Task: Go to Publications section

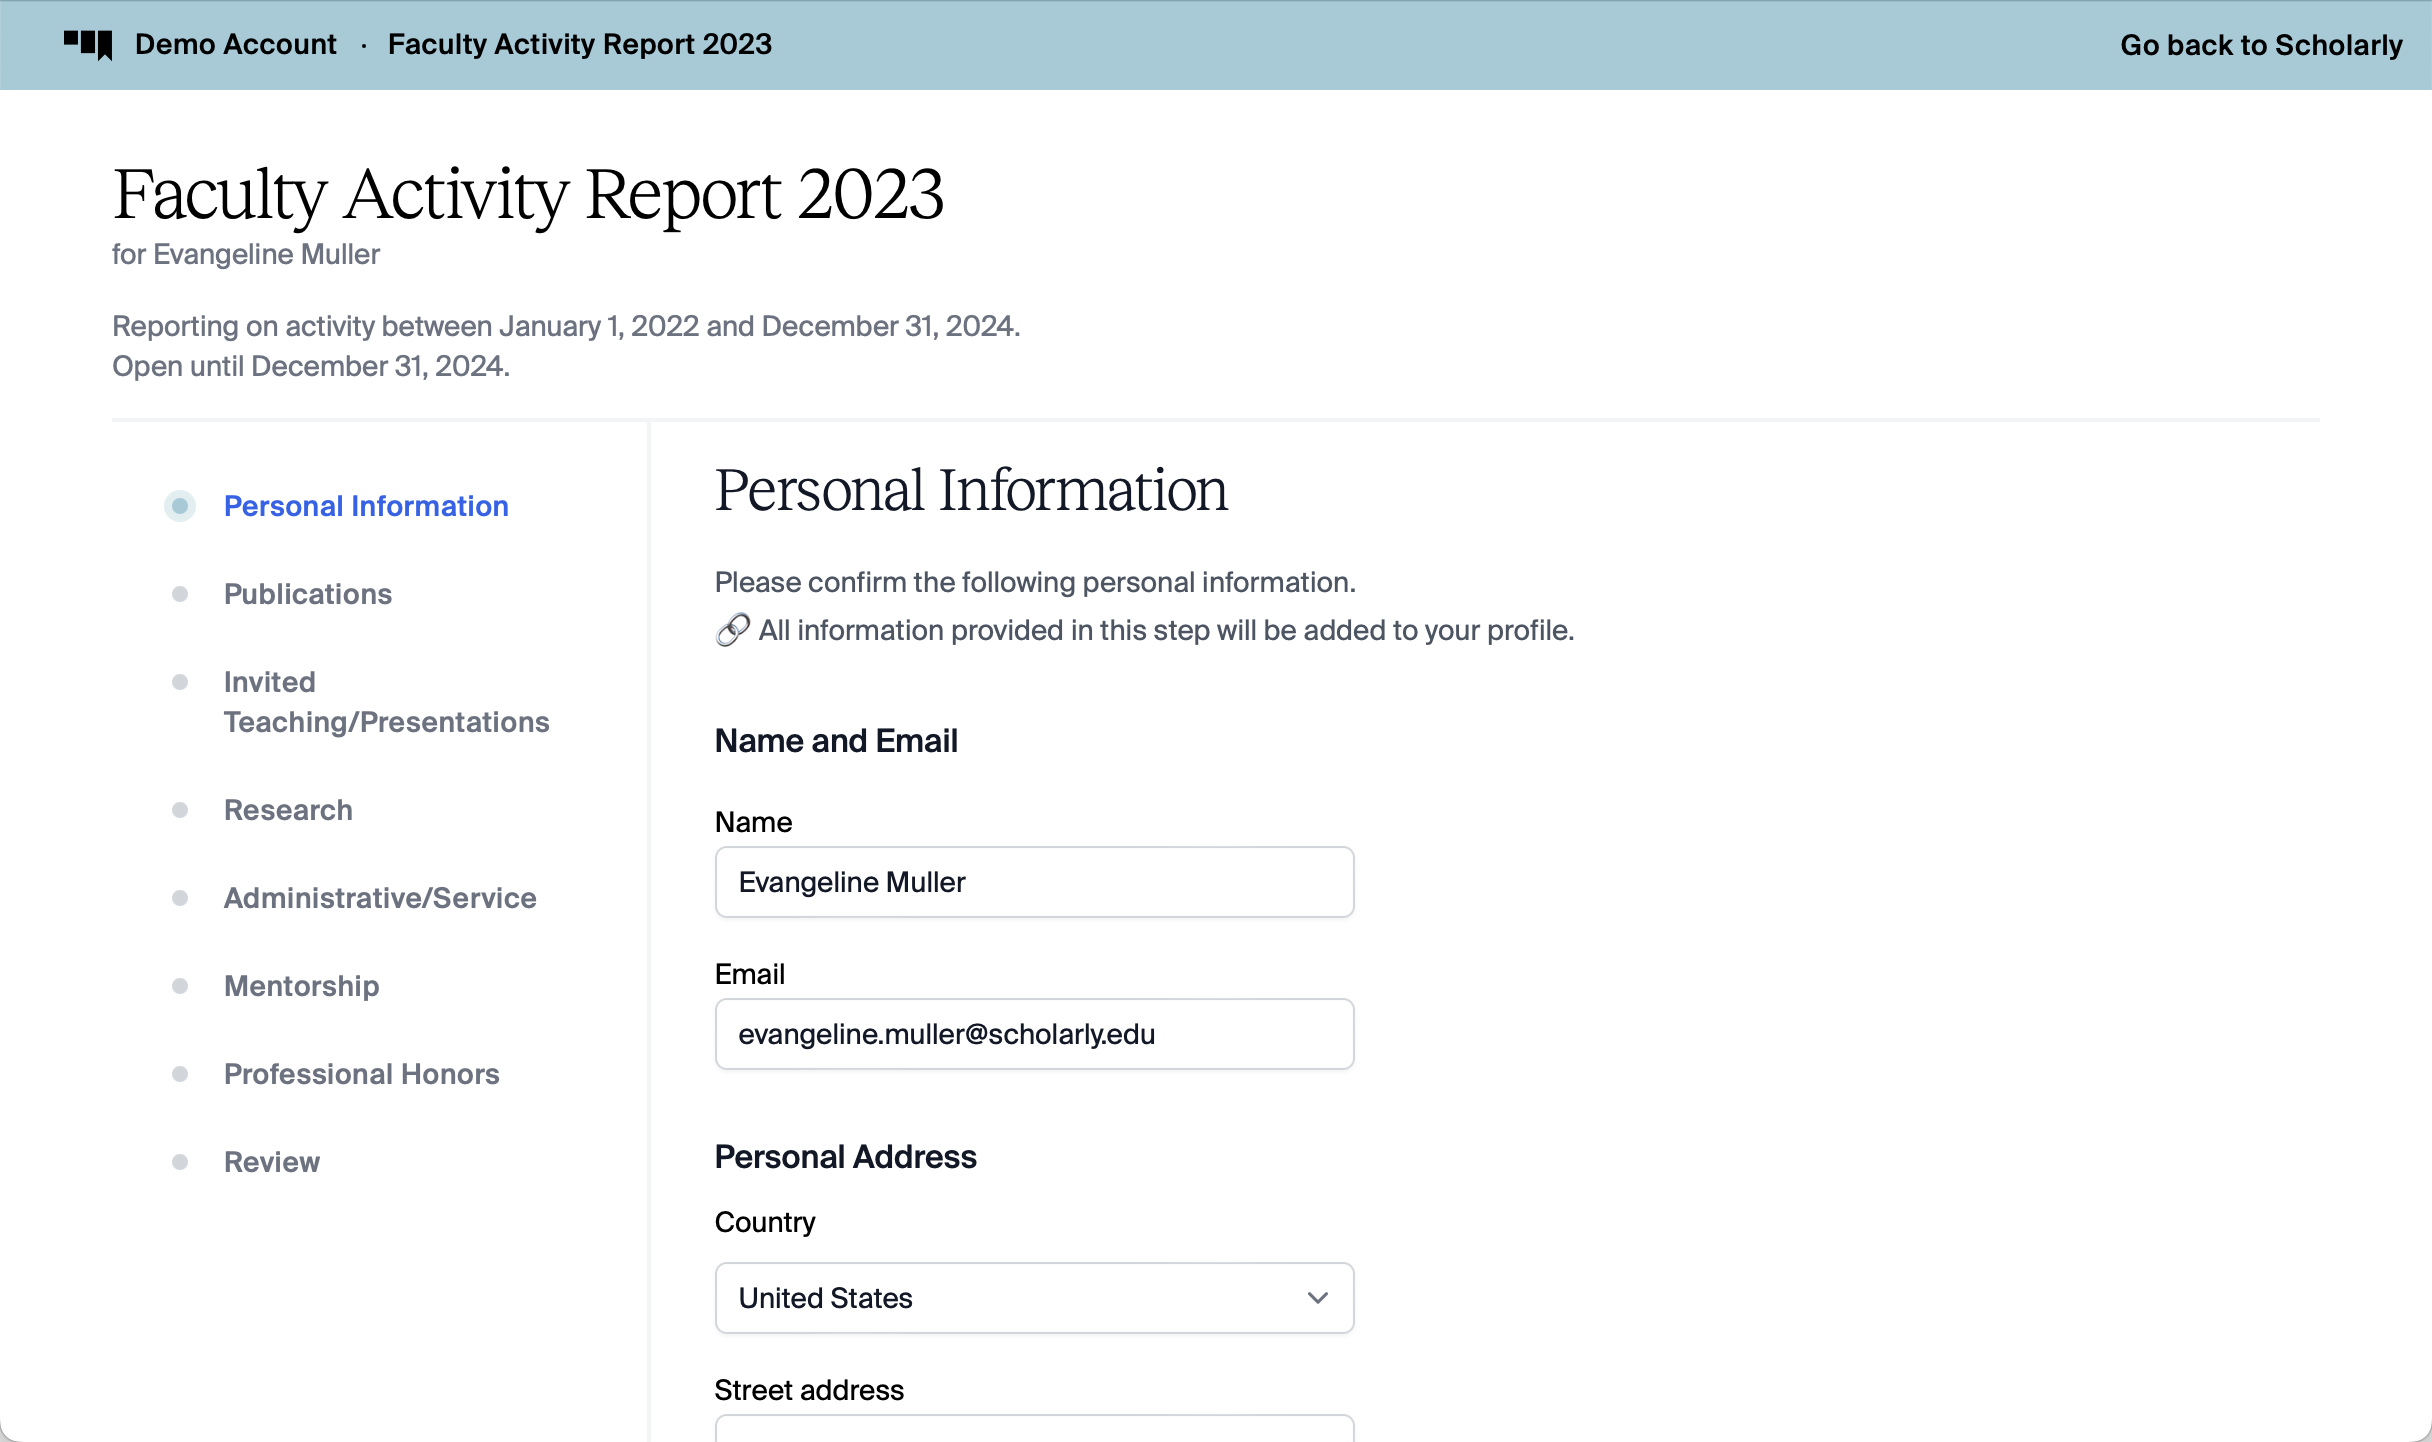Action: 308,594
